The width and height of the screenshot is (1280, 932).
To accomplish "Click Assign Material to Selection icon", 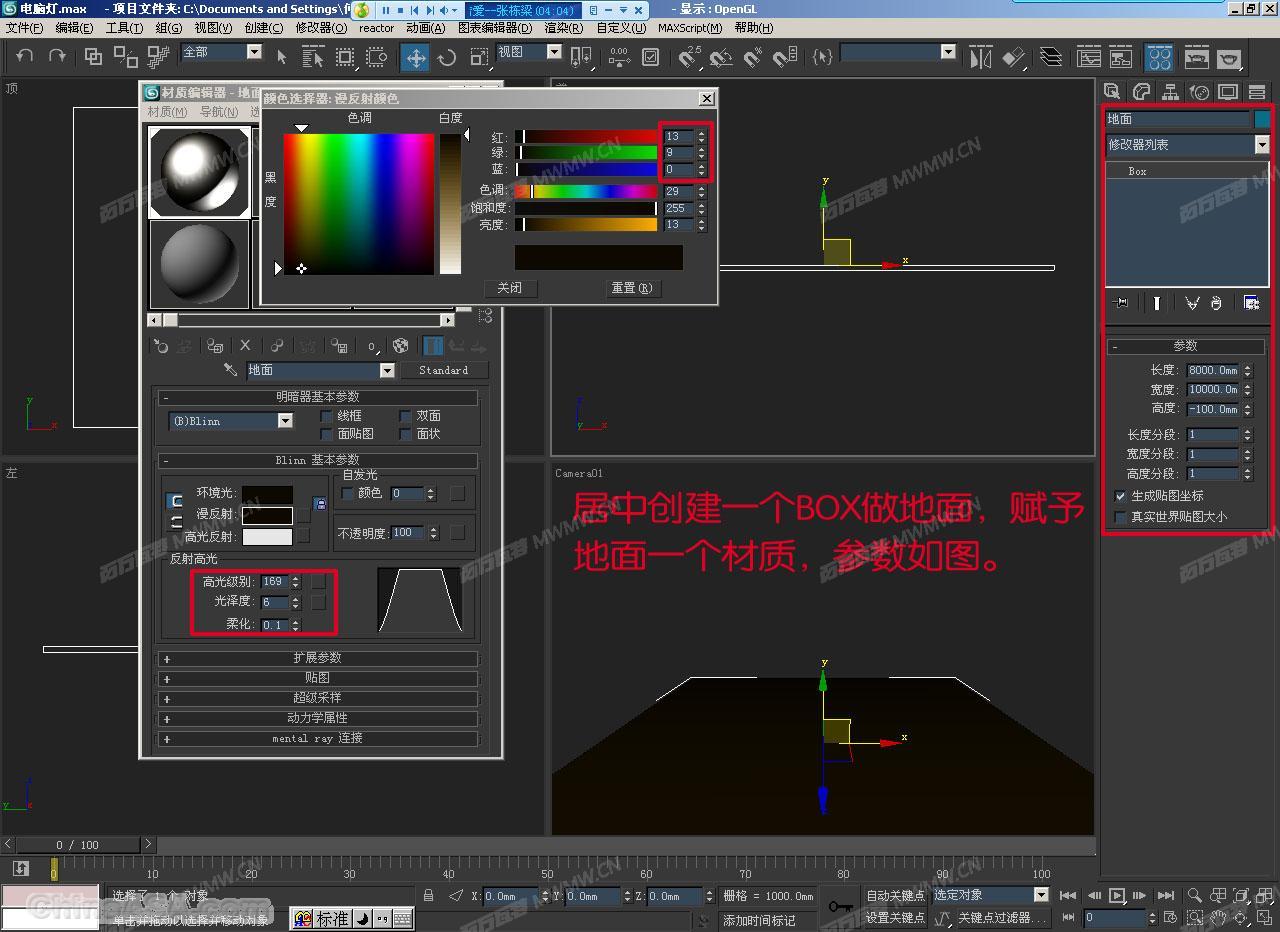I will click(x=215, y=346).
